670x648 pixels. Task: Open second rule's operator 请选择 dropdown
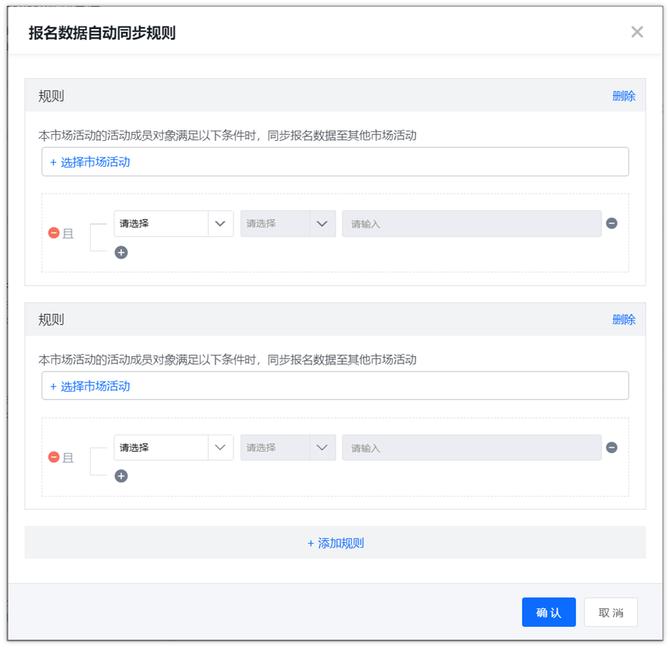pyautogui.click(x=287, y=448)
